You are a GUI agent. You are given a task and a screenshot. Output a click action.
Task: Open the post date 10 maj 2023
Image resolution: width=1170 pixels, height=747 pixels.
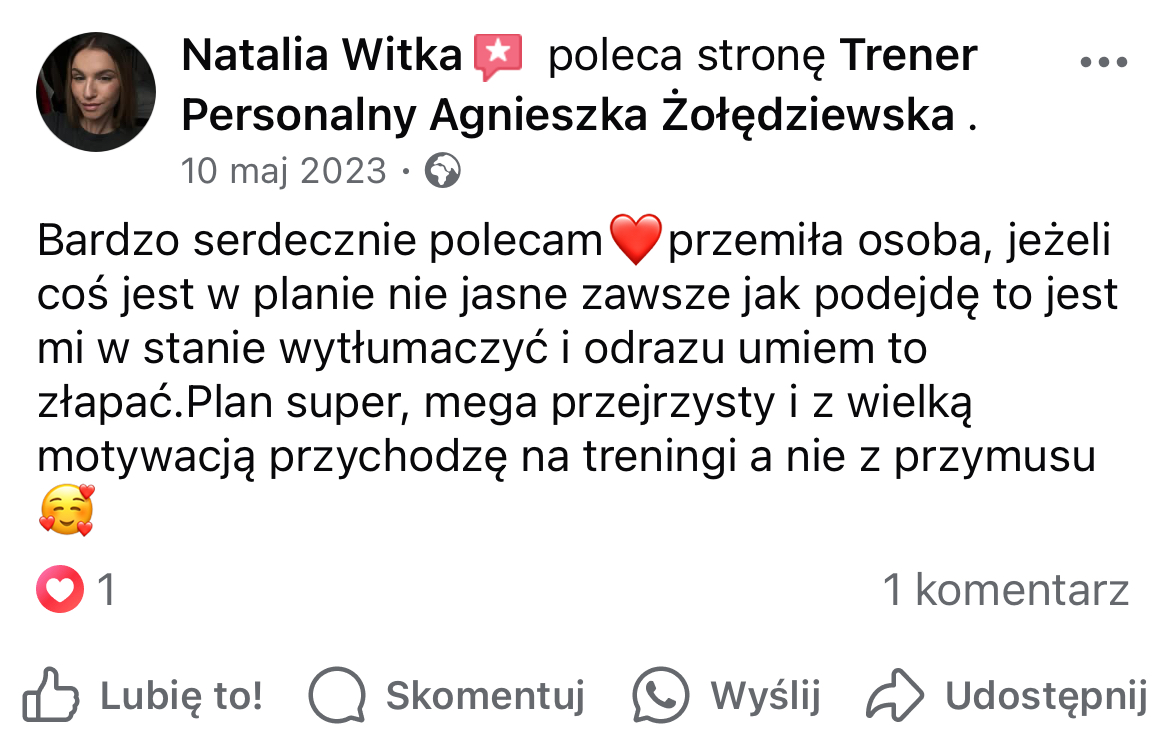(x=283, y=171)
